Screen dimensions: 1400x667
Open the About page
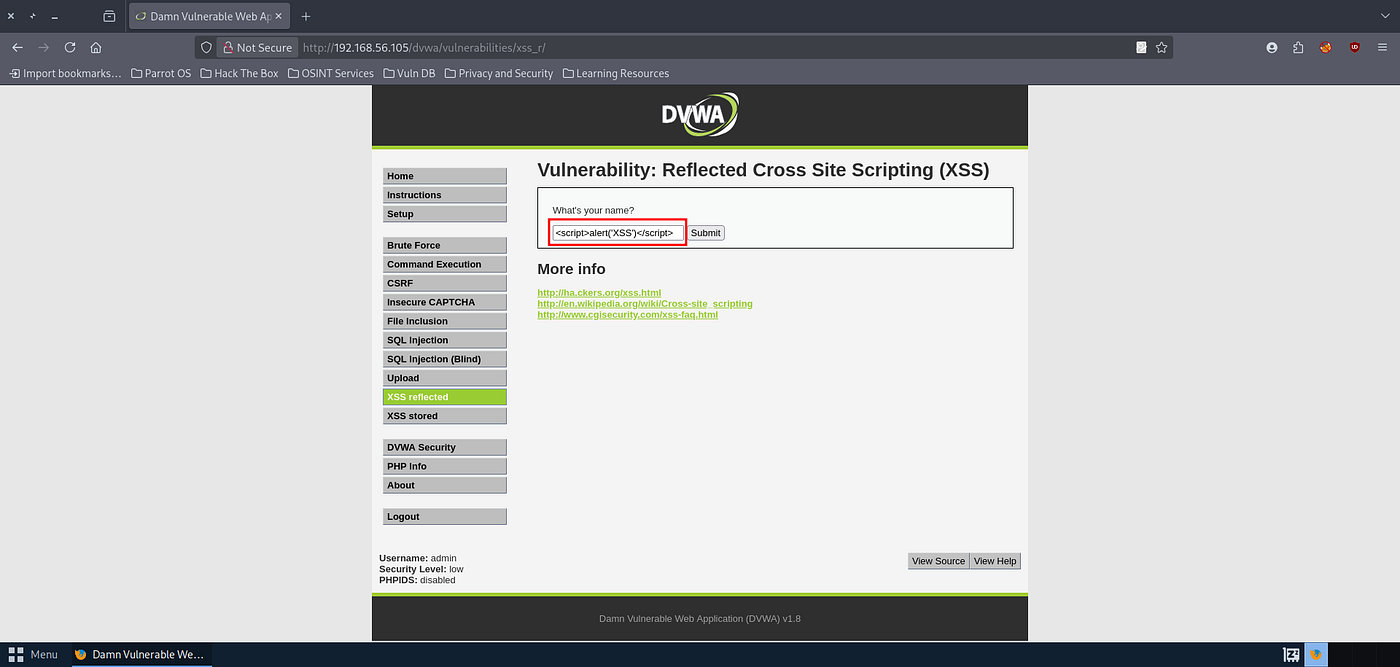444,485
